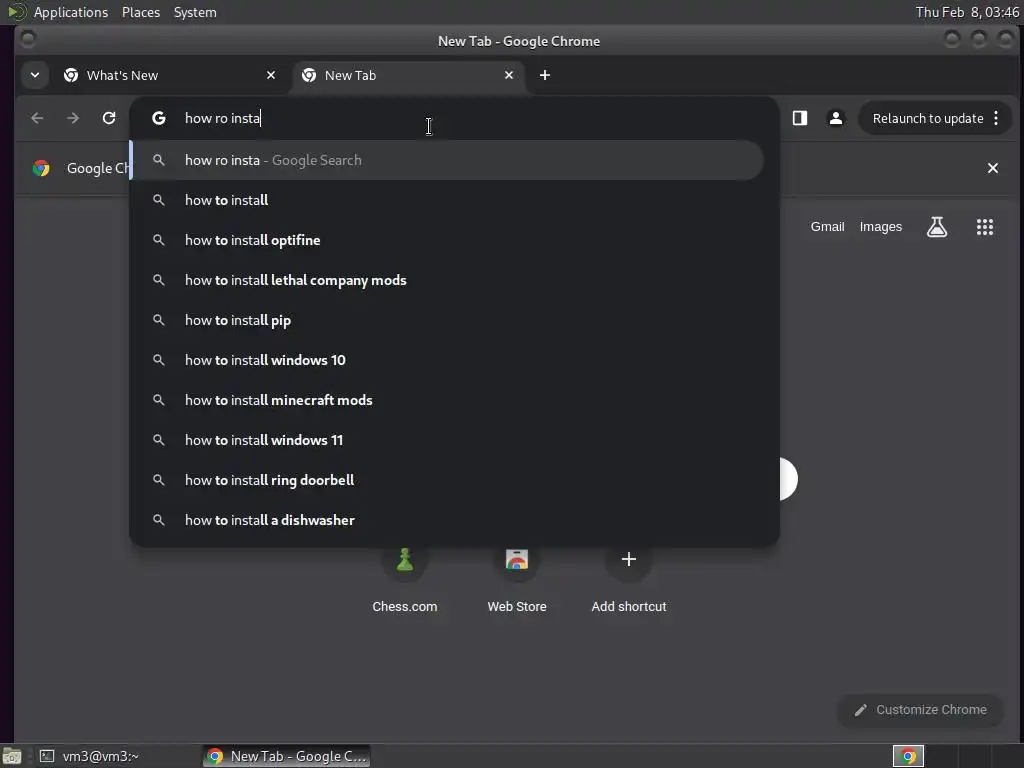Click the Chrome back arrow button
The image size is (1024, 768).
pyautogui.click(x=37, y=118)
